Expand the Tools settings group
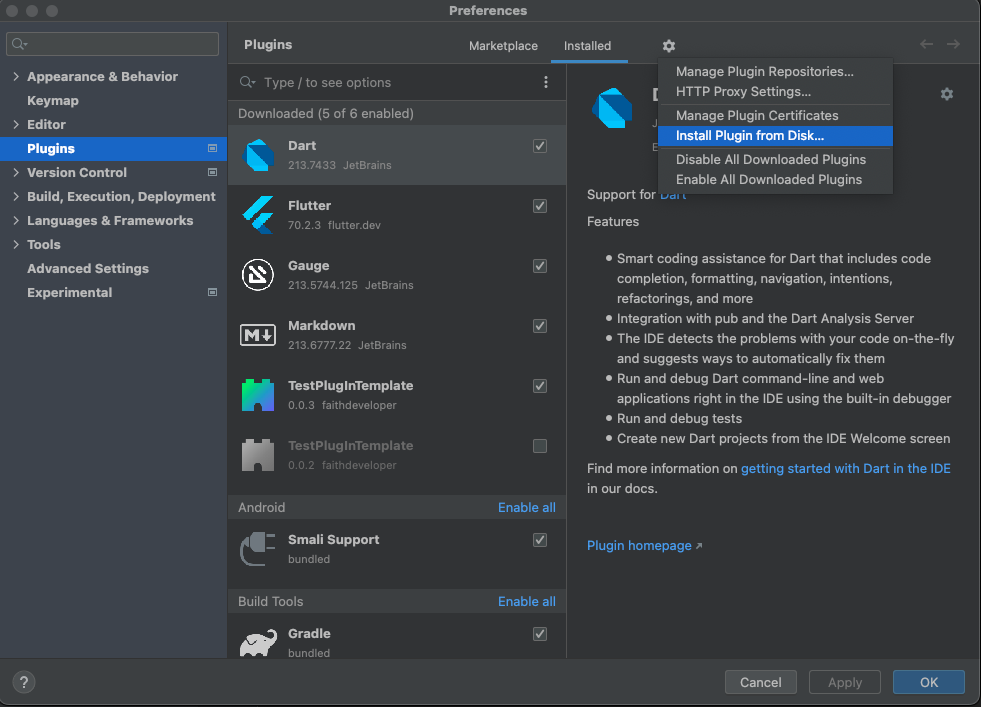Screen dimensions: 981x707 (x=16, y=245)
